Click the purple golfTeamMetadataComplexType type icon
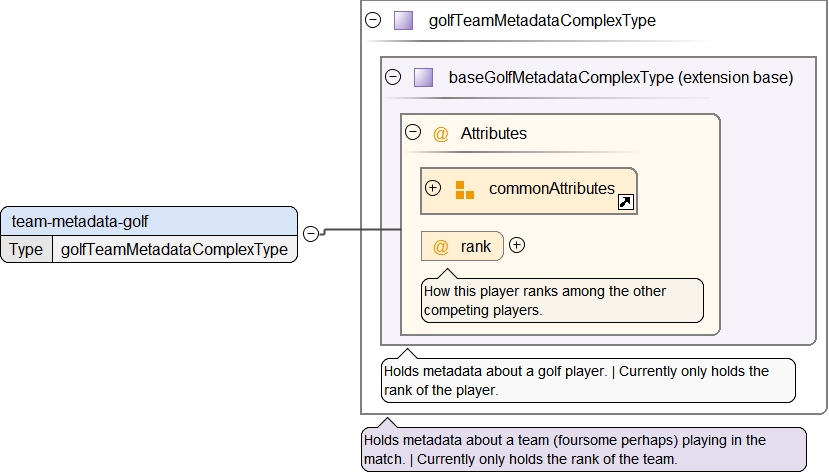 coord(403,20)
